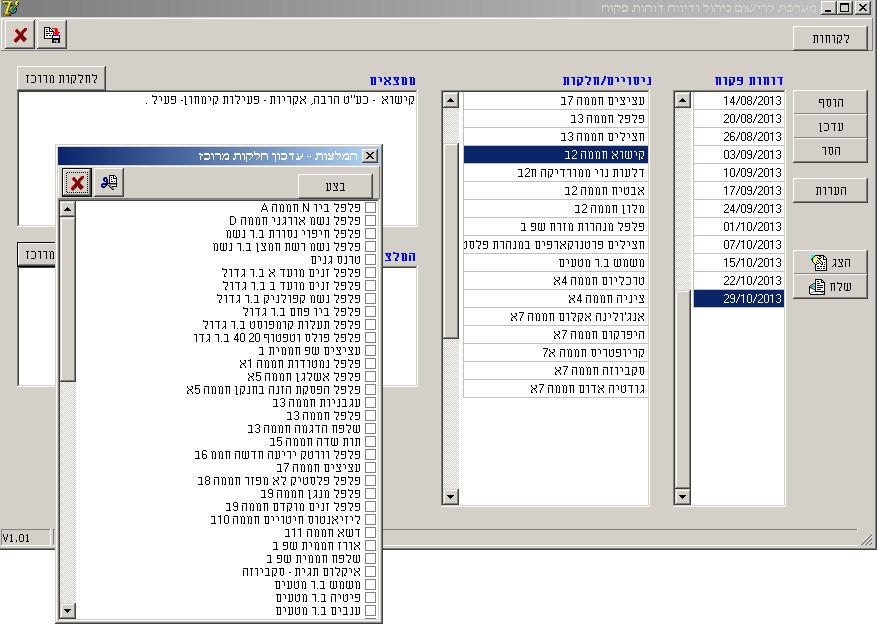The height and width of the screenshot is (627, 877).
Task: Click the הוסף button
Action: (x=831, y=102)
